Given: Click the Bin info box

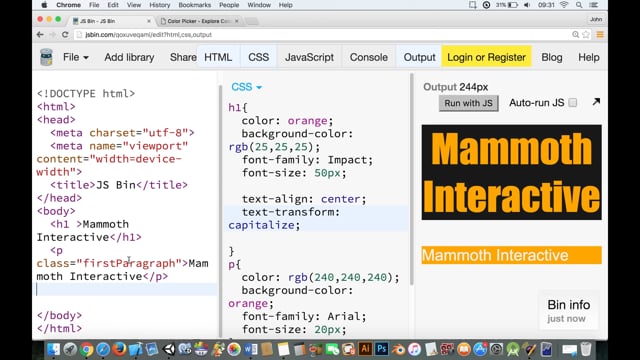Looking at the screenshot, I should point(569,311).
